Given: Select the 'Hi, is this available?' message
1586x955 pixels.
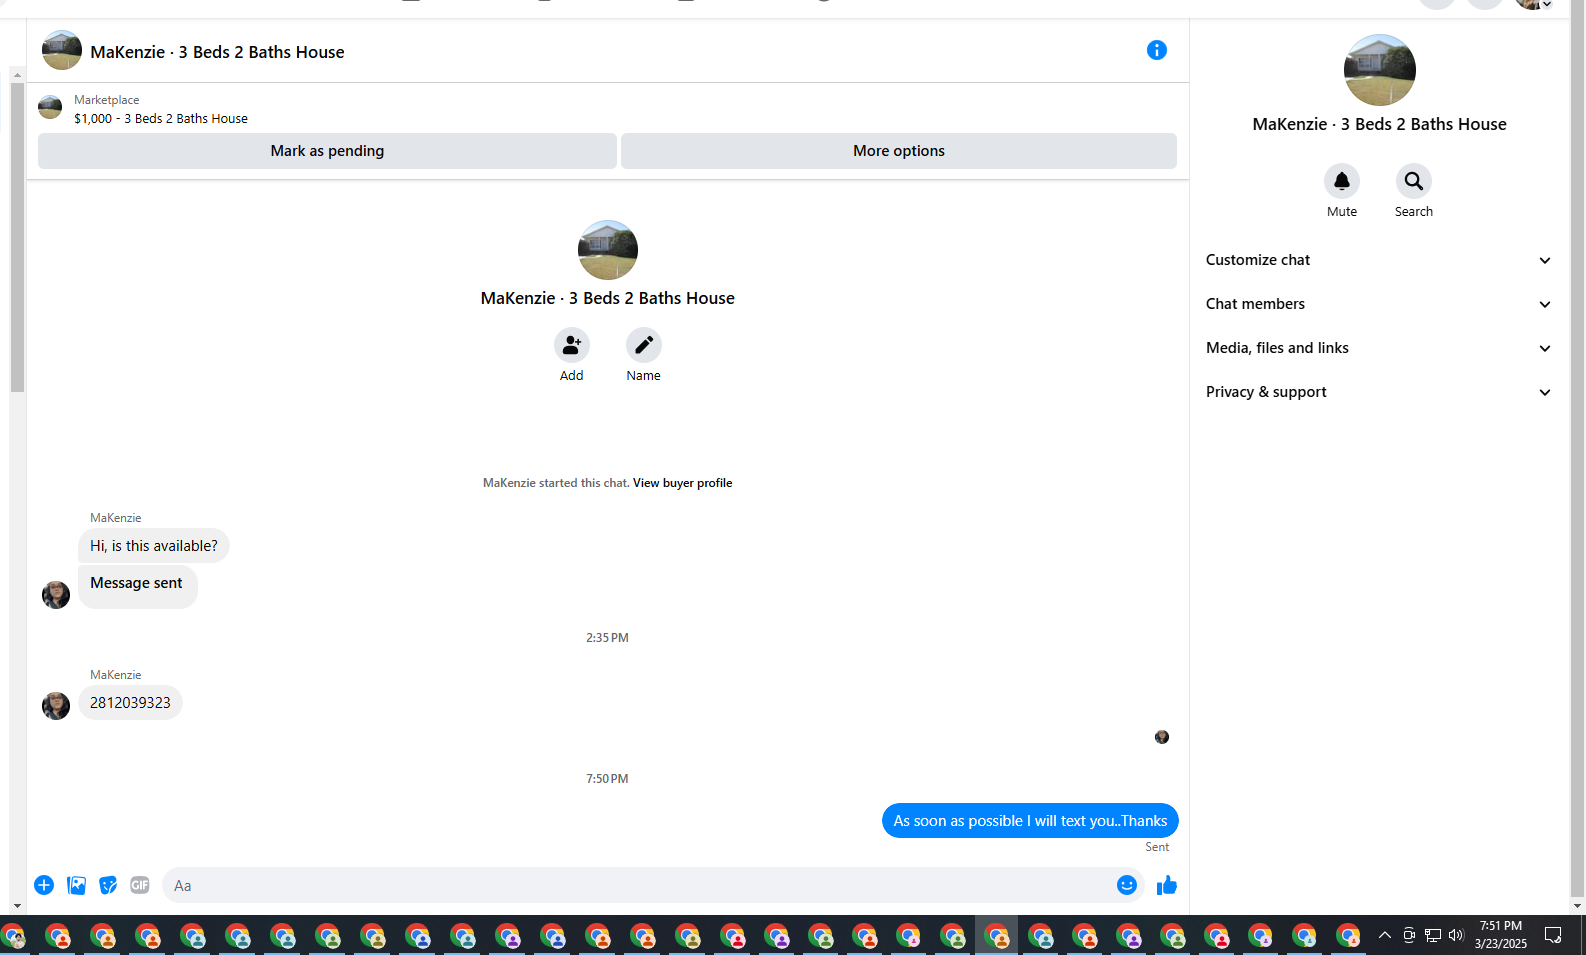Looking at the screenshot, I should point(154,546).
